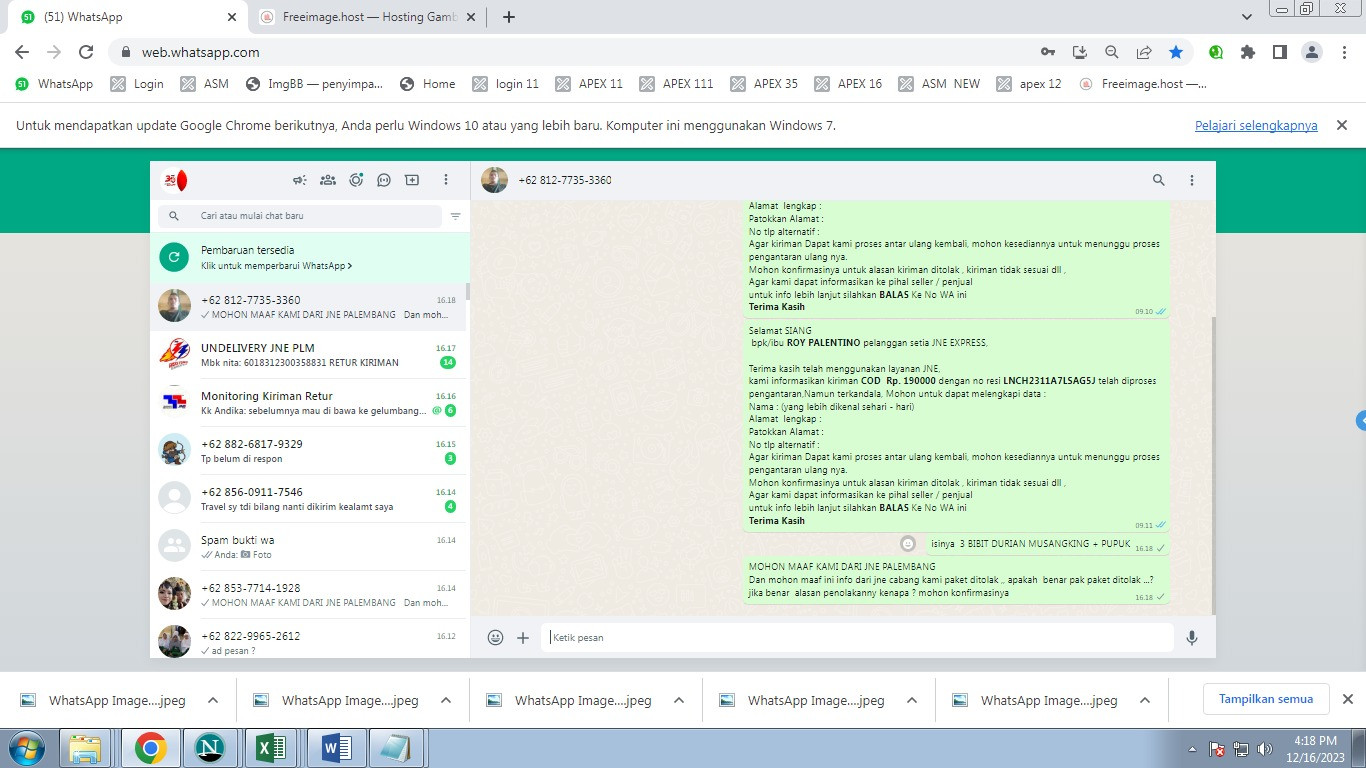Viewport: 1366px width, 768px height.
Task: Expand options for the fourth downloaded WhatsApp Image
Action: point(912,700)
